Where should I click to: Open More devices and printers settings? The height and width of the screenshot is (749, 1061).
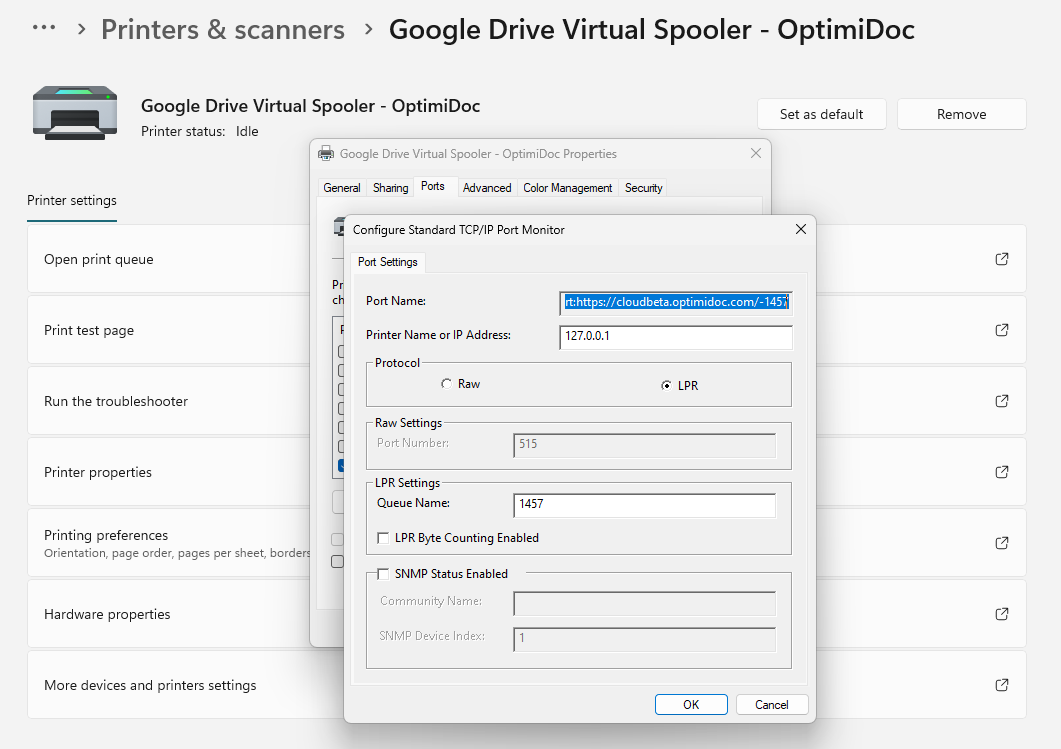(x=526, y=685)
